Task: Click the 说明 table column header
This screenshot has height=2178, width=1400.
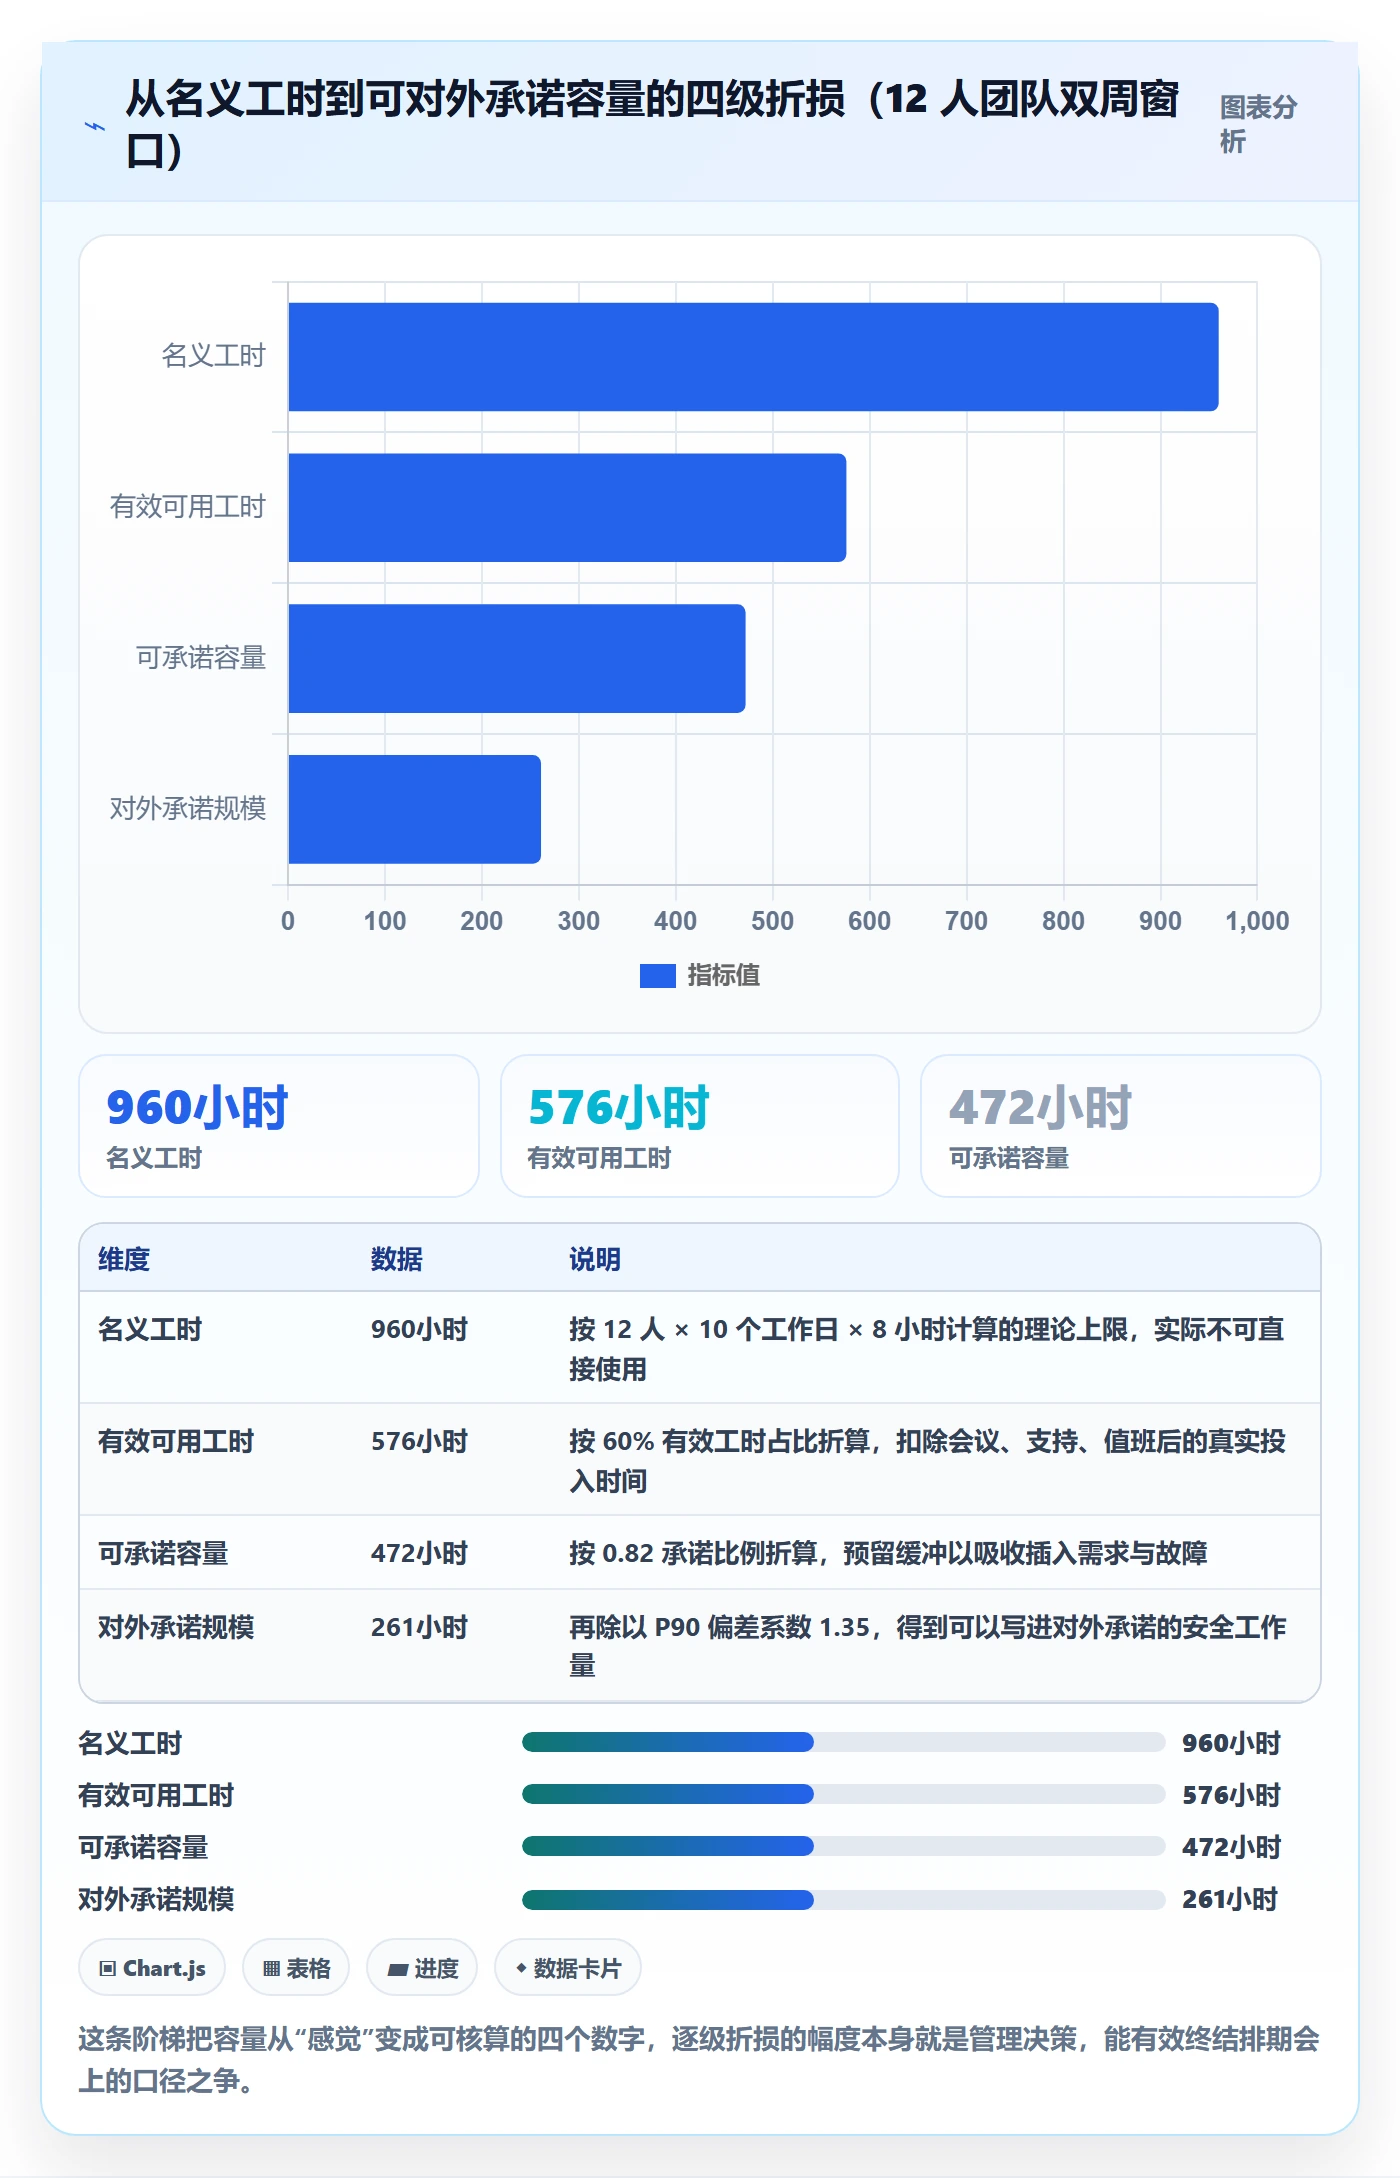Action: tap(595, 1259)
